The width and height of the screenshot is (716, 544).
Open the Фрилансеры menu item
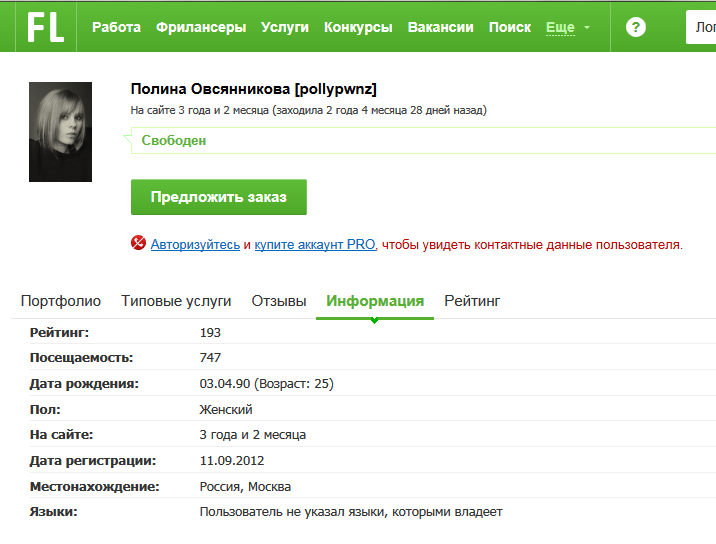point(201,27)
